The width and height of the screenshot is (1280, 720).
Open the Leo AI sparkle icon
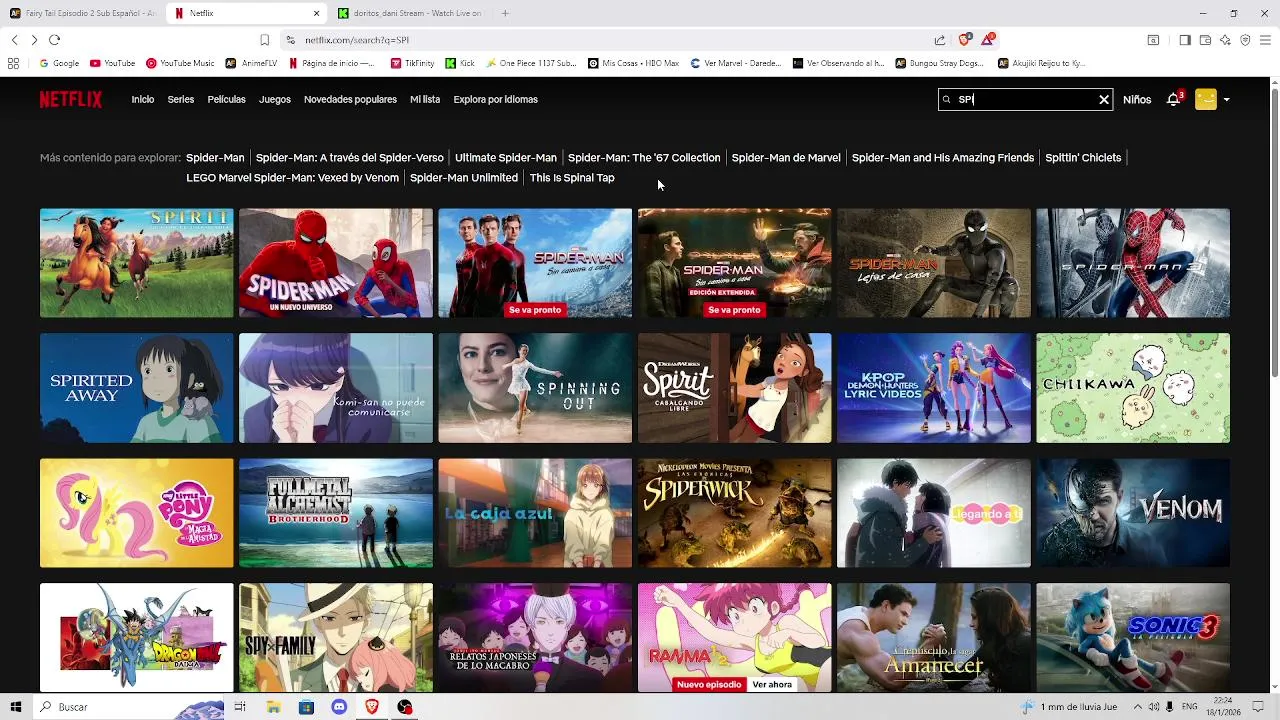point(1225,40)
